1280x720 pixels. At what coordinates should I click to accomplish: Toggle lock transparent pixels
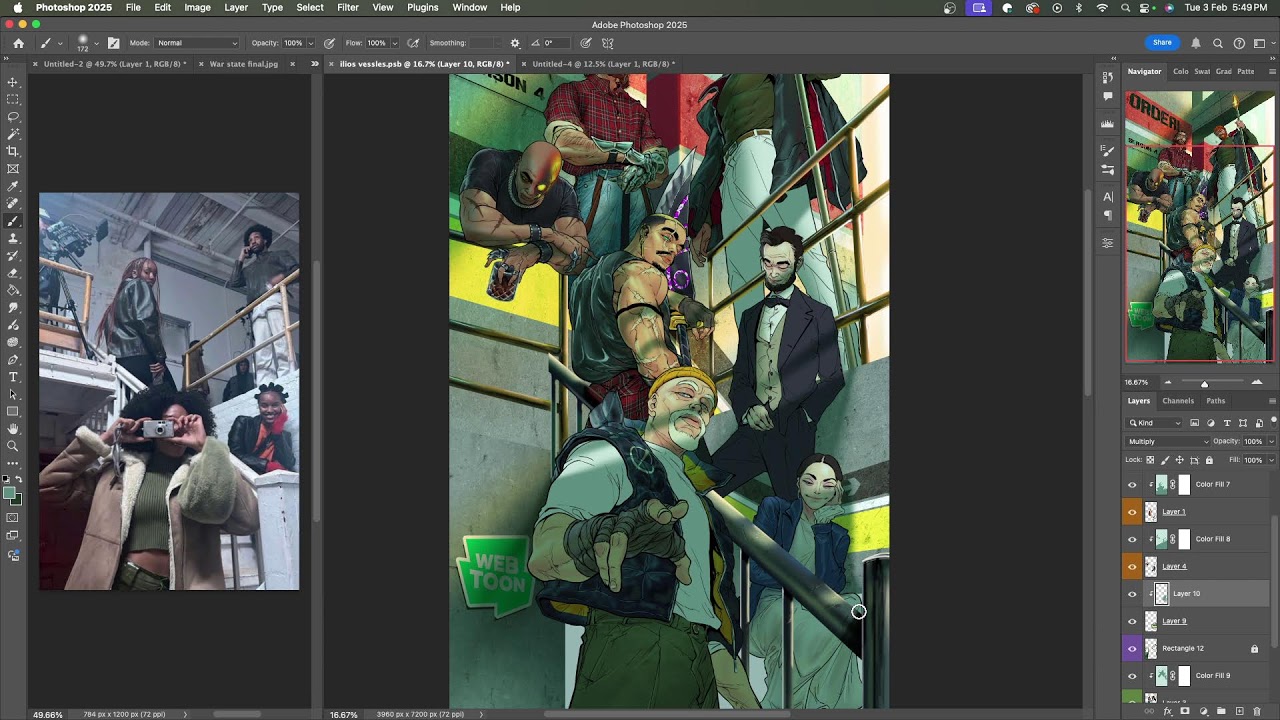tap(1150, 460)
